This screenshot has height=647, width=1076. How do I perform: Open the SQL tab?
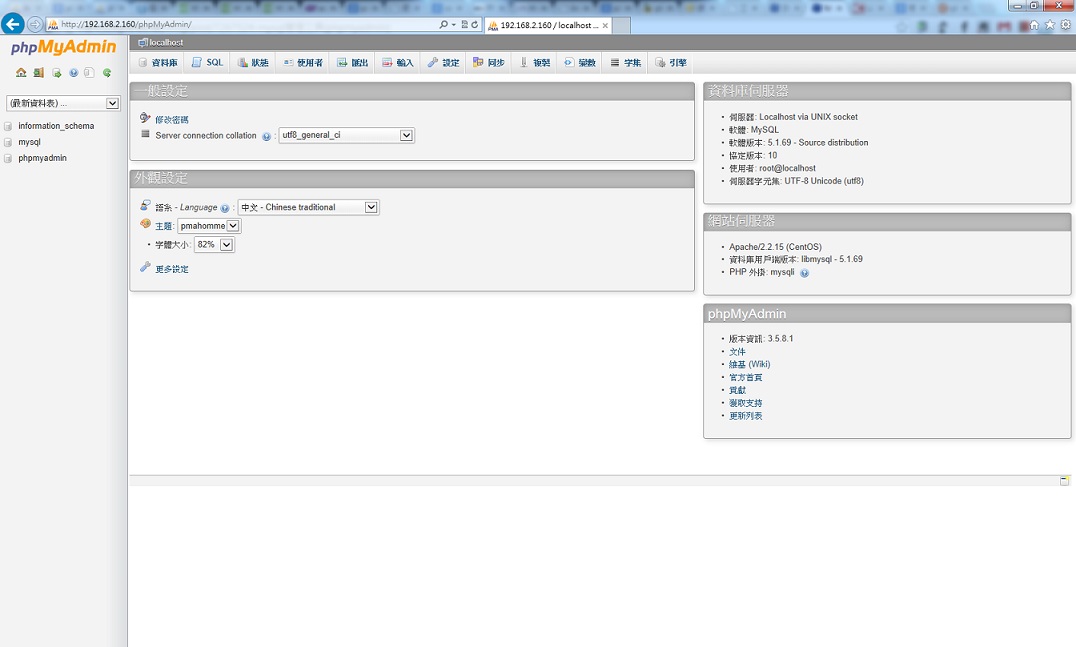pos(207,62)
